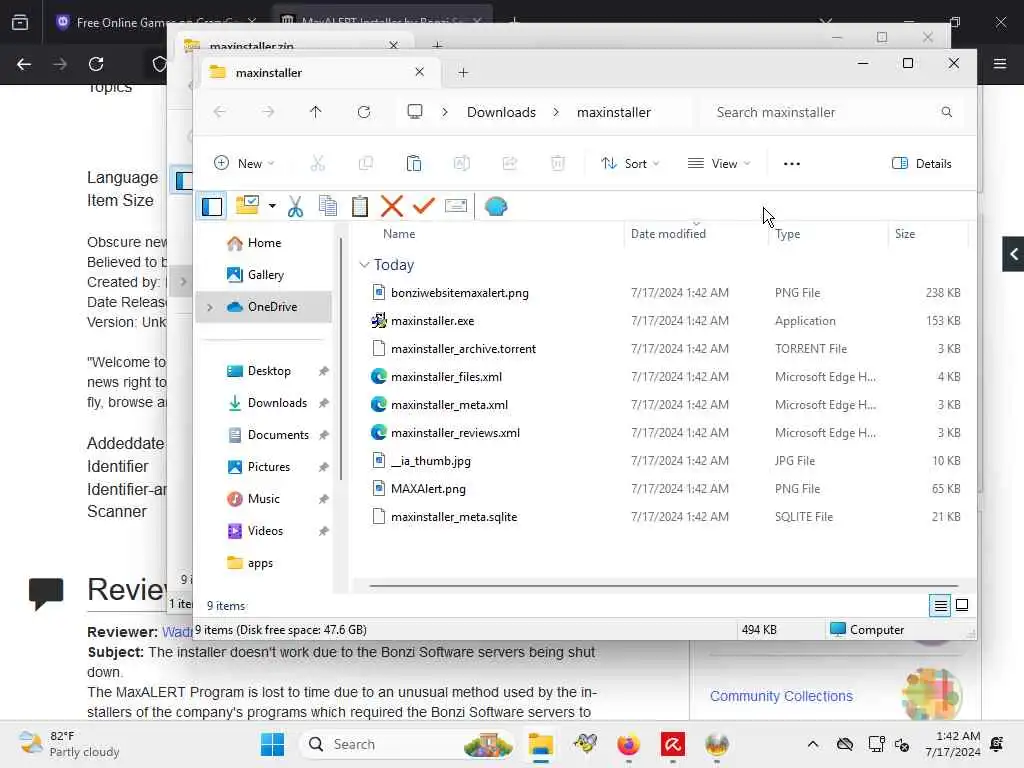Toggle the Details pane button

pos(921,163)
